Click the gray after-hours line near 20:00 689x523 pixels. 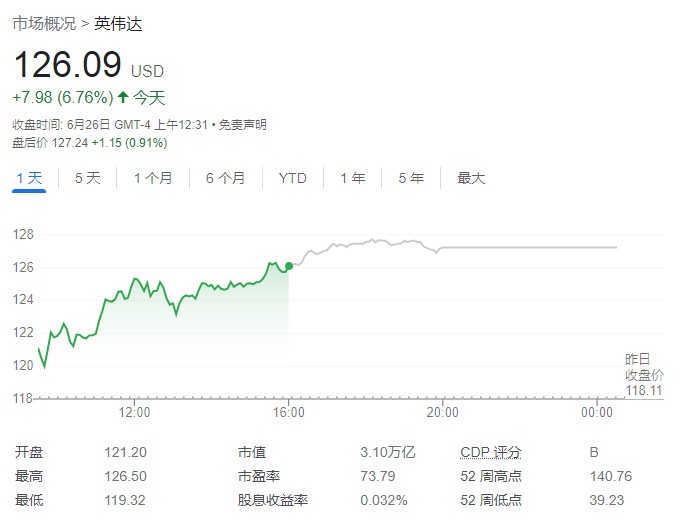pyautogui.click(x=442, y=247)
